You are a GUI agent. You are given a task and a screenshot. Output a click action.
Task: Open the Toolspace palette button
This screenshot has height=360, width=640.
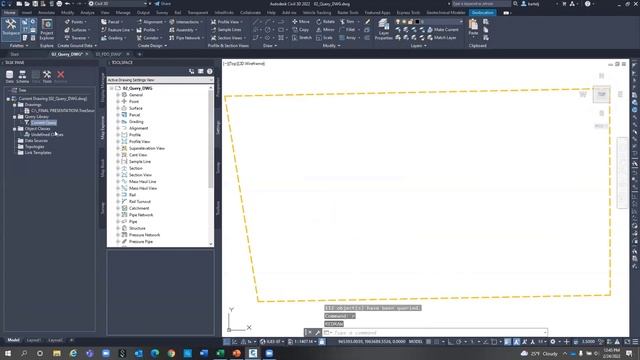(11, 28)
